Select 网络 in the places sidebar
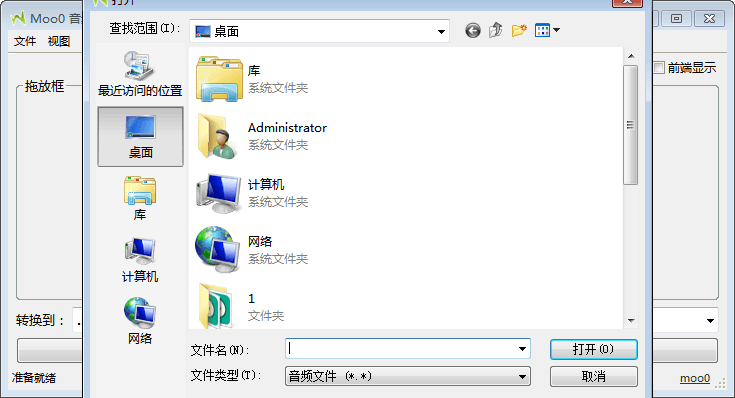 point(140,322)
